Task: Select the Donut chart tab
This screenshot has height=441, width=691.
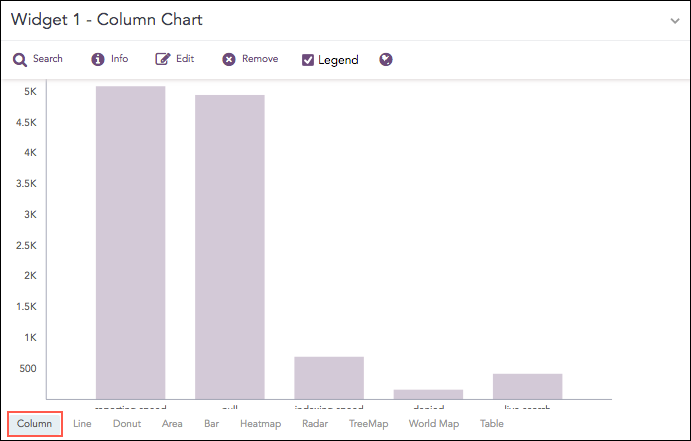Action: (x=127, y=424)
